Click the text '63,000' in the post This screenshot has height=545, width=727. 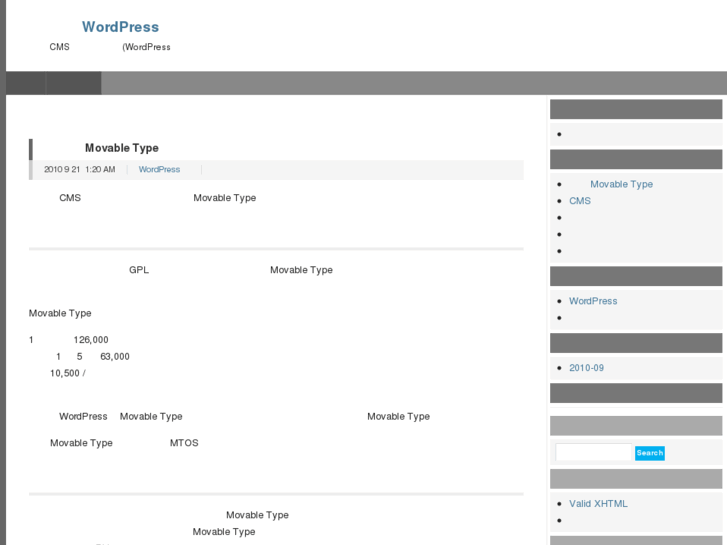(115, 356)
